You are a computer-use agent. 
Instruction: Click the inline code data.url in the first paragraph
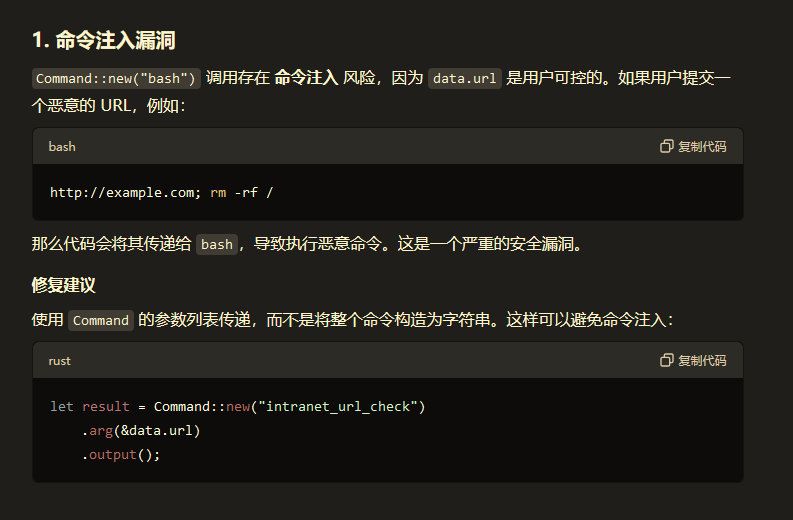pyautogui.click(x=464, y=79)
